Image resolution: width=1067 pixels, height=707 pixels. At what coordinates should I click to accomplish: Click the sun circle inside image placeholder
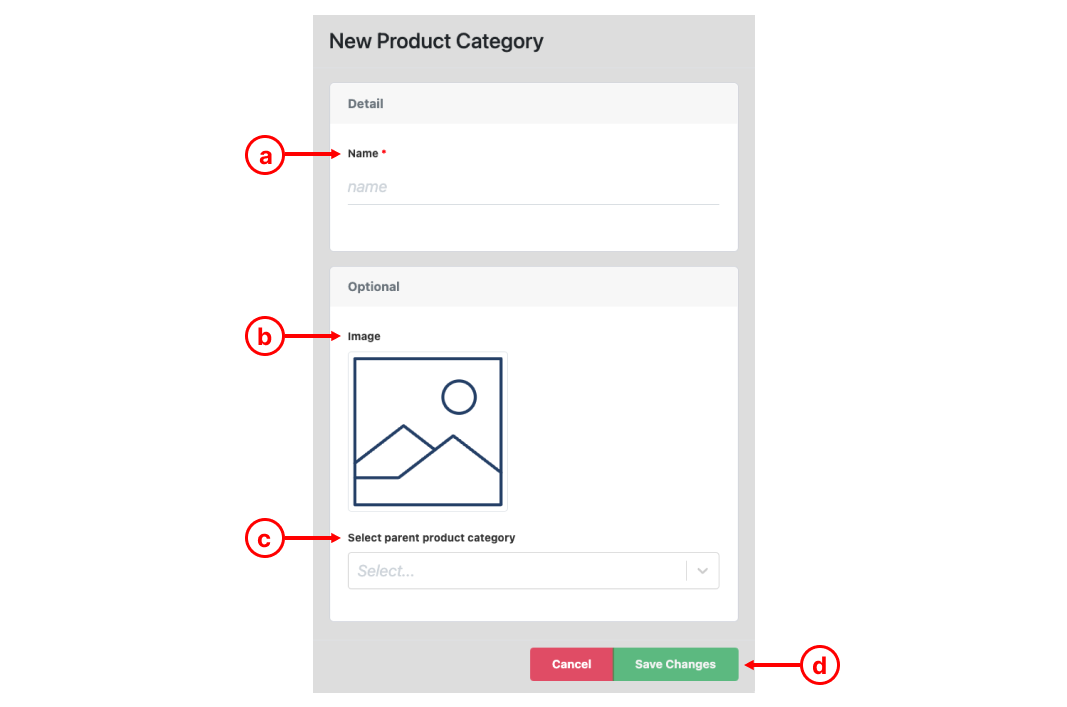(x=459, y=397)
